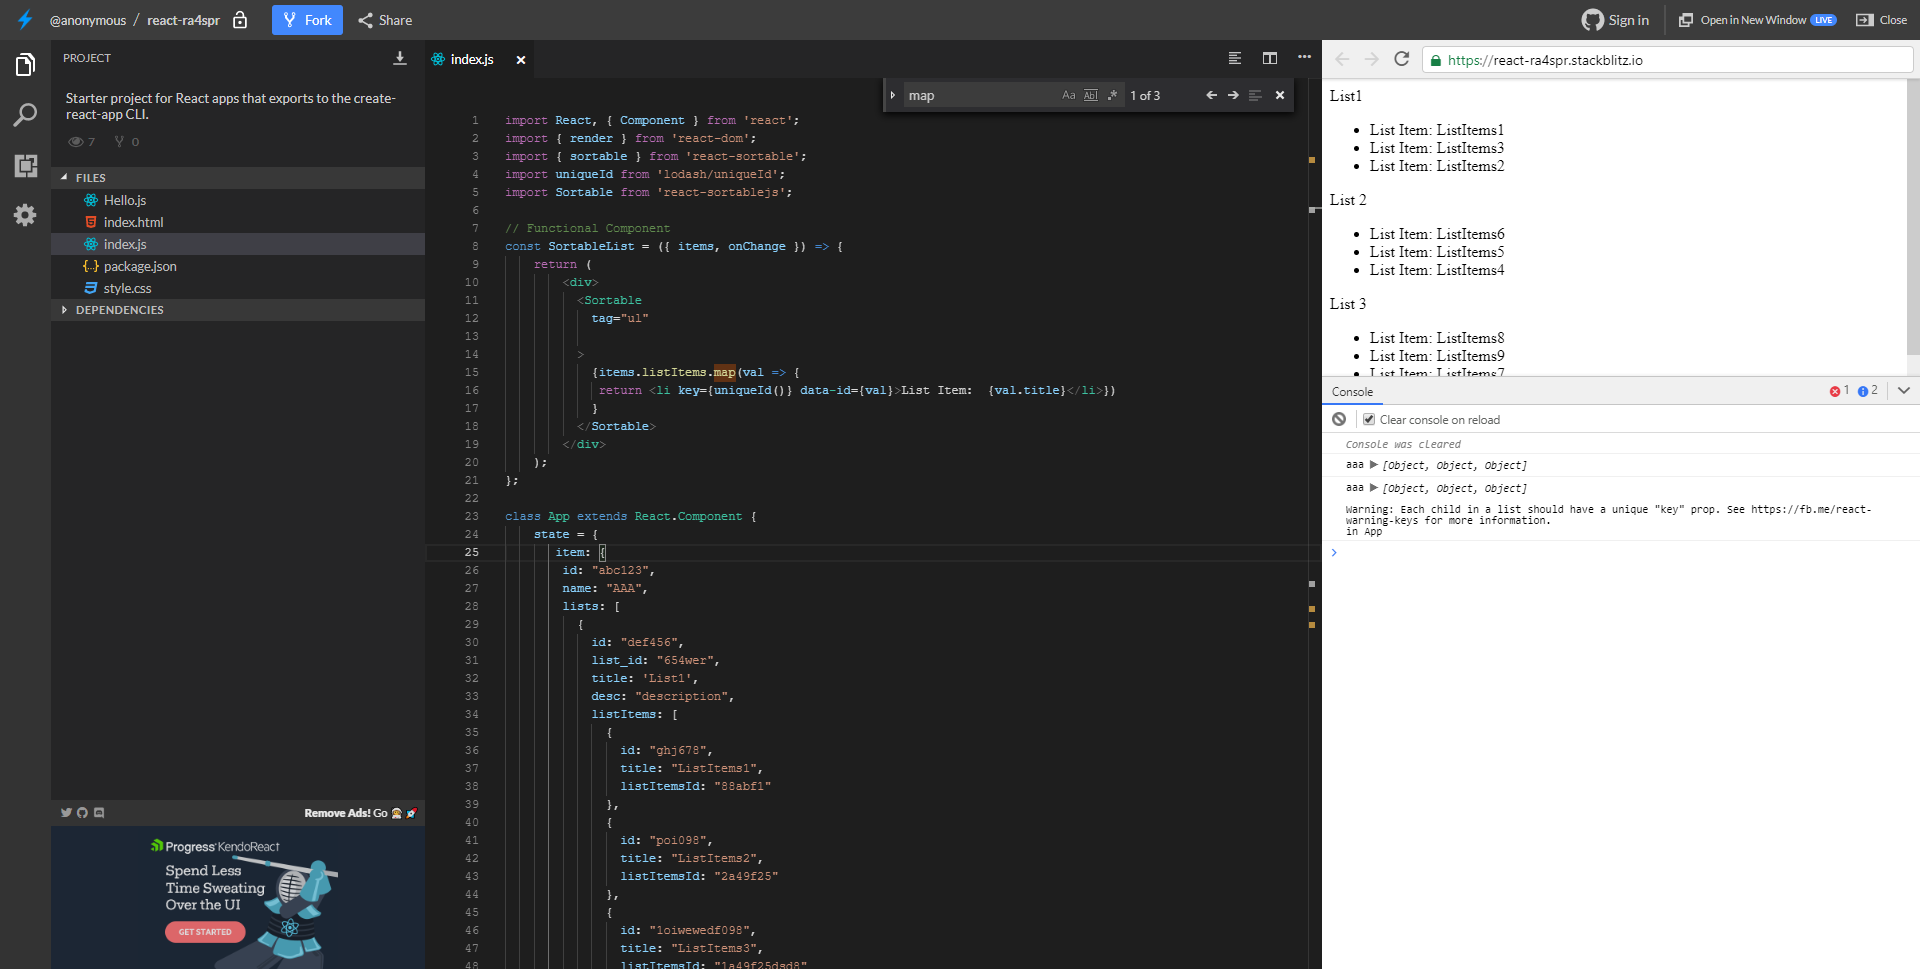The image size is (1920, 969).
Task: Open the settings gear in the sidebar
Action: click(25, 215)
